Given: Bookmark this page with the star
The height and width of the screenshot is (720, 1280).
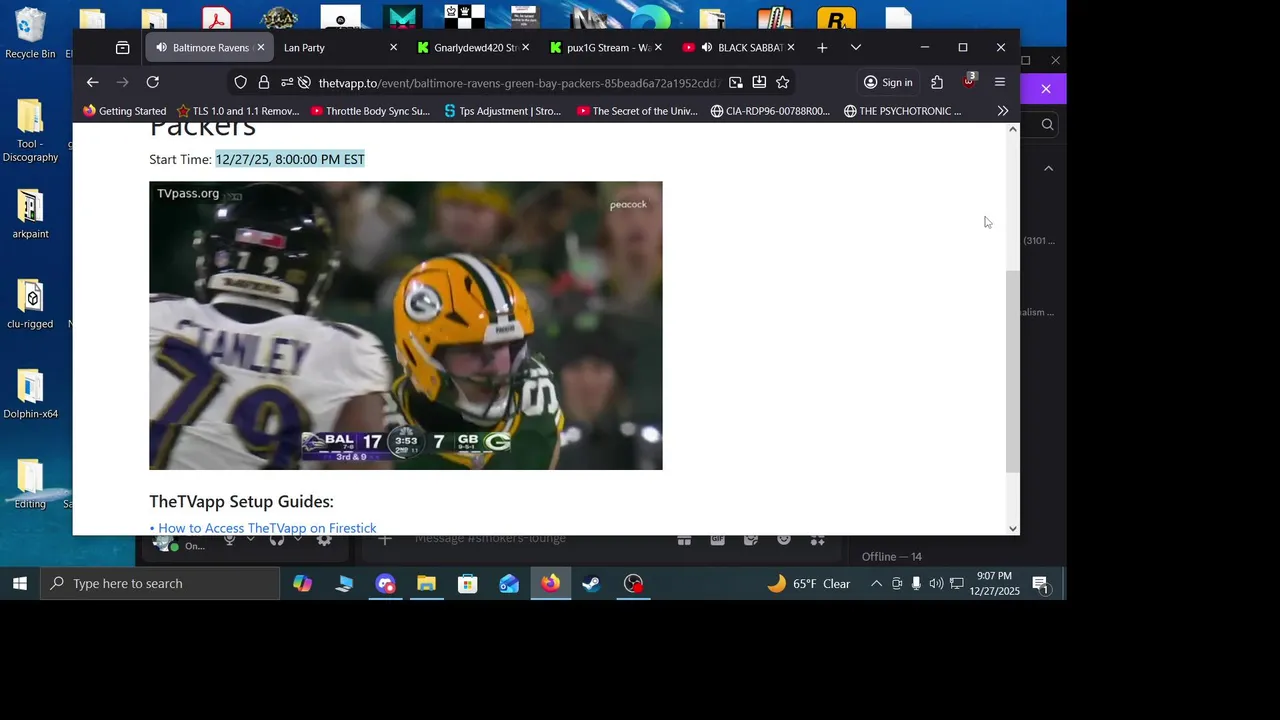Looking at the screenshot, I should pyautogui.click(x=783, y=82).
